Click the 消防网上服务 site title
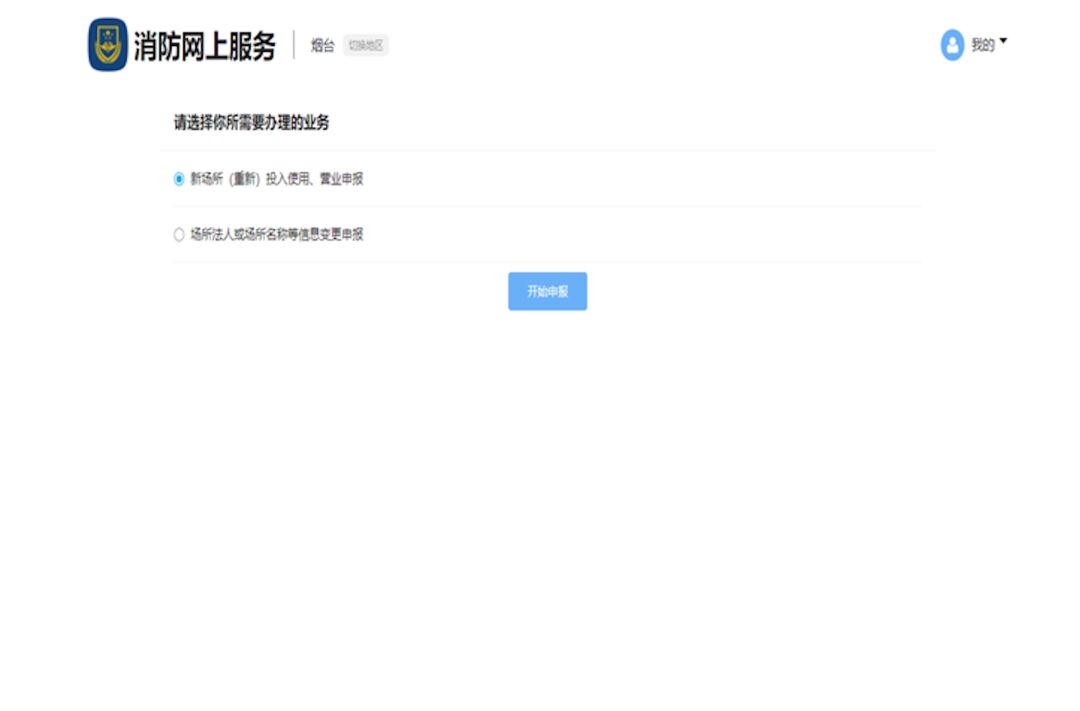1080x711 pixels. coord(205,46)
